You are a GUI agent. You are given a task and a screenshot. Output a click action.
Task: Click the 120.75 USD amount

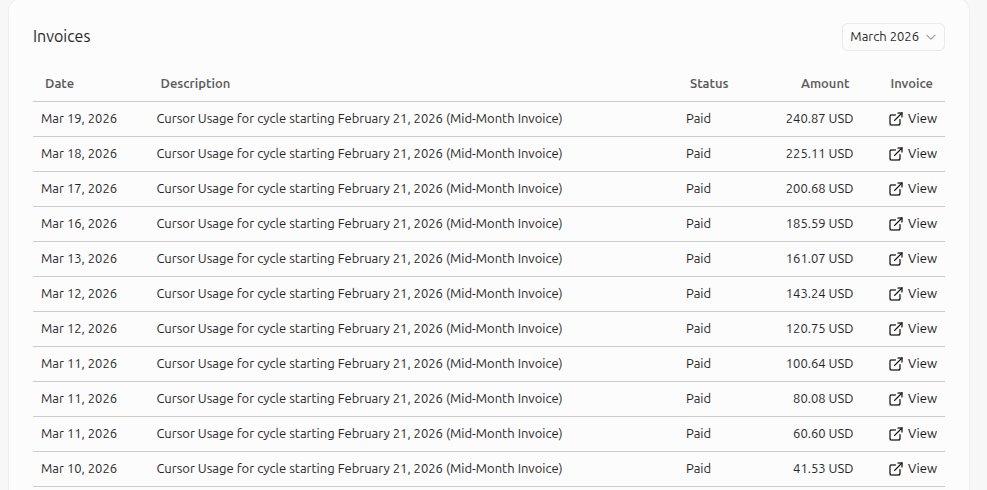(x=820, y=328)
